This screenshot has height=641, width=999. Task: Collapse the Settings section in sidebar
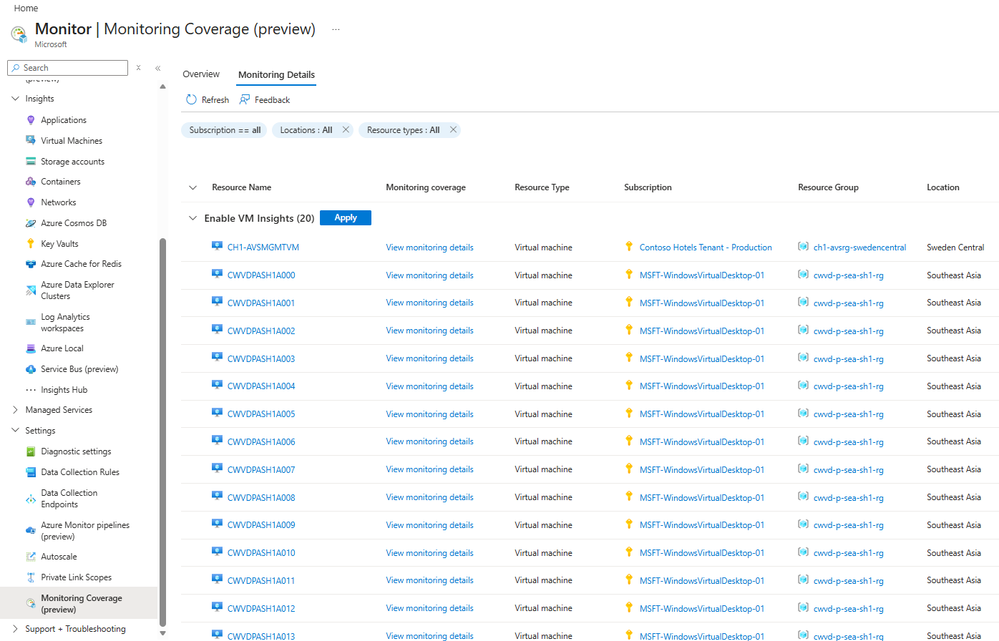point(15,430)
